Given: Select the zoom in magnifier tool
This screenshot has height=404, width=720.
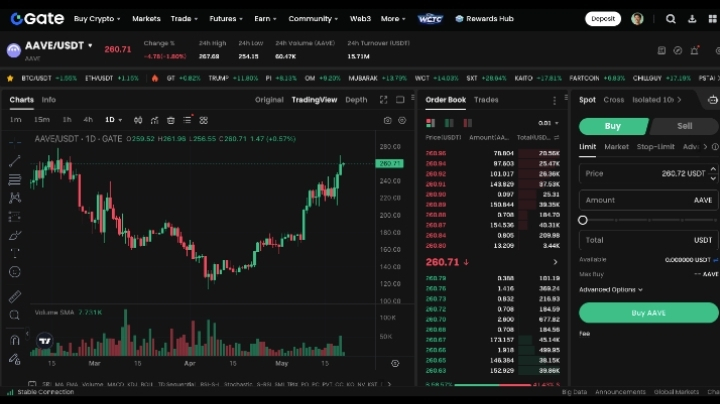Looking at the screenshot, I should [15, 315].
